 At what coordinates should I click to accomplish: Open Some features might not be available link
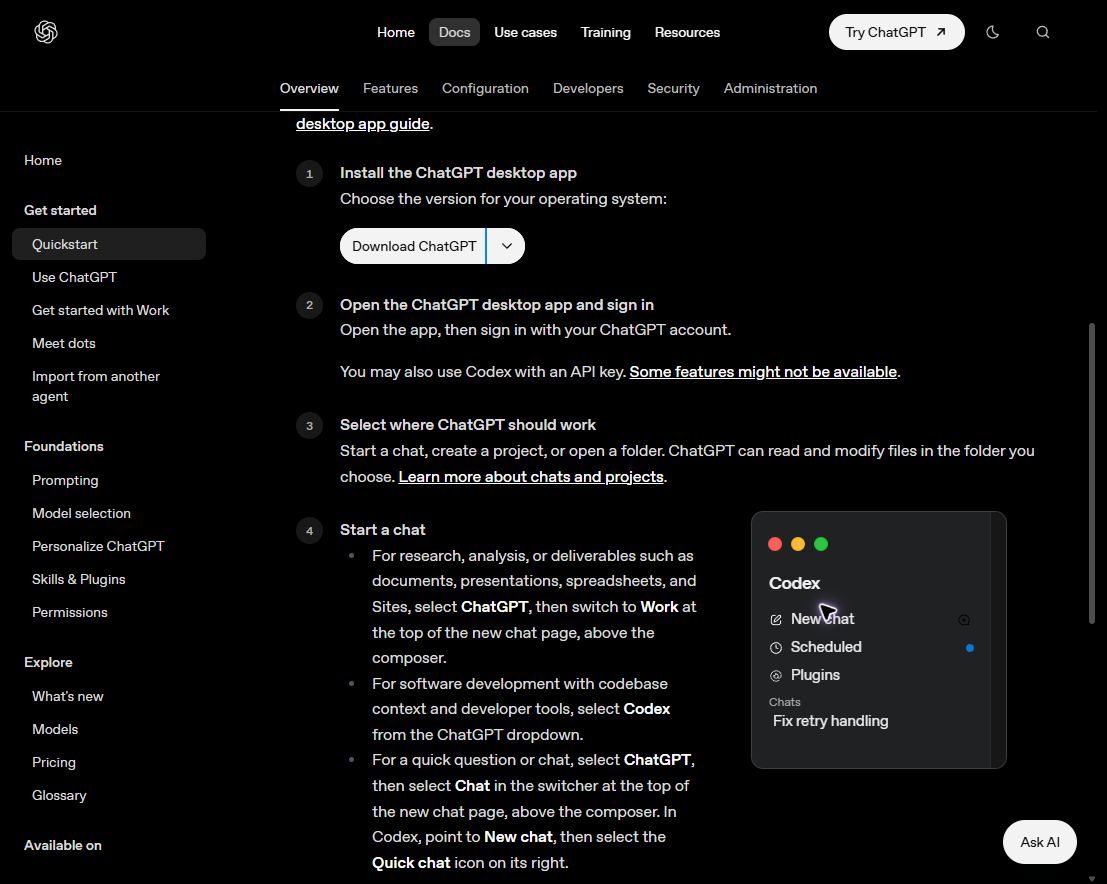coord(763,371)
